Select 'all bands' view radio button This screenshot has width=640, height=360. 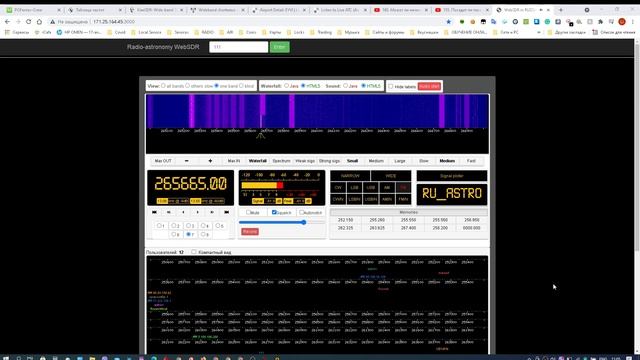(163, 86)
